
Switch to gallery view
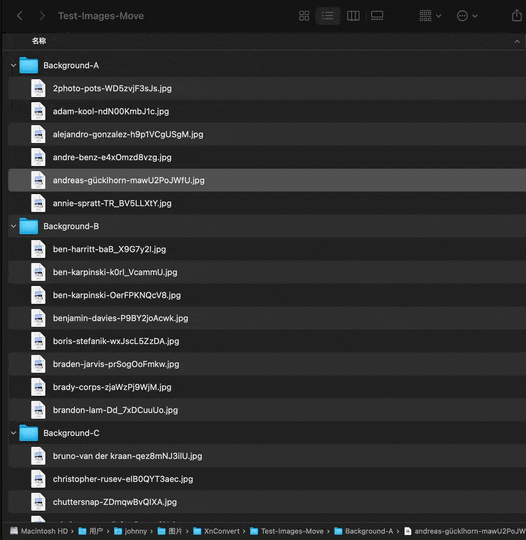pos(377,16)
